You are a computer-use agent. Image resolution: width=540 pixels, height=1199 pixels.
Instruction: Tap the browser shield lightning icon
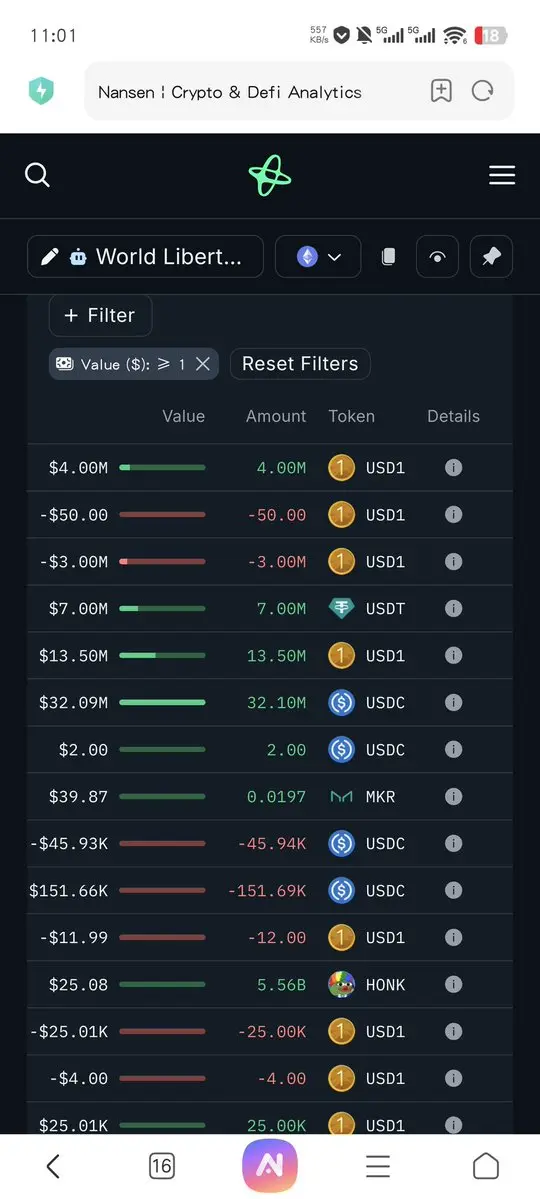[x=41, y=92]
